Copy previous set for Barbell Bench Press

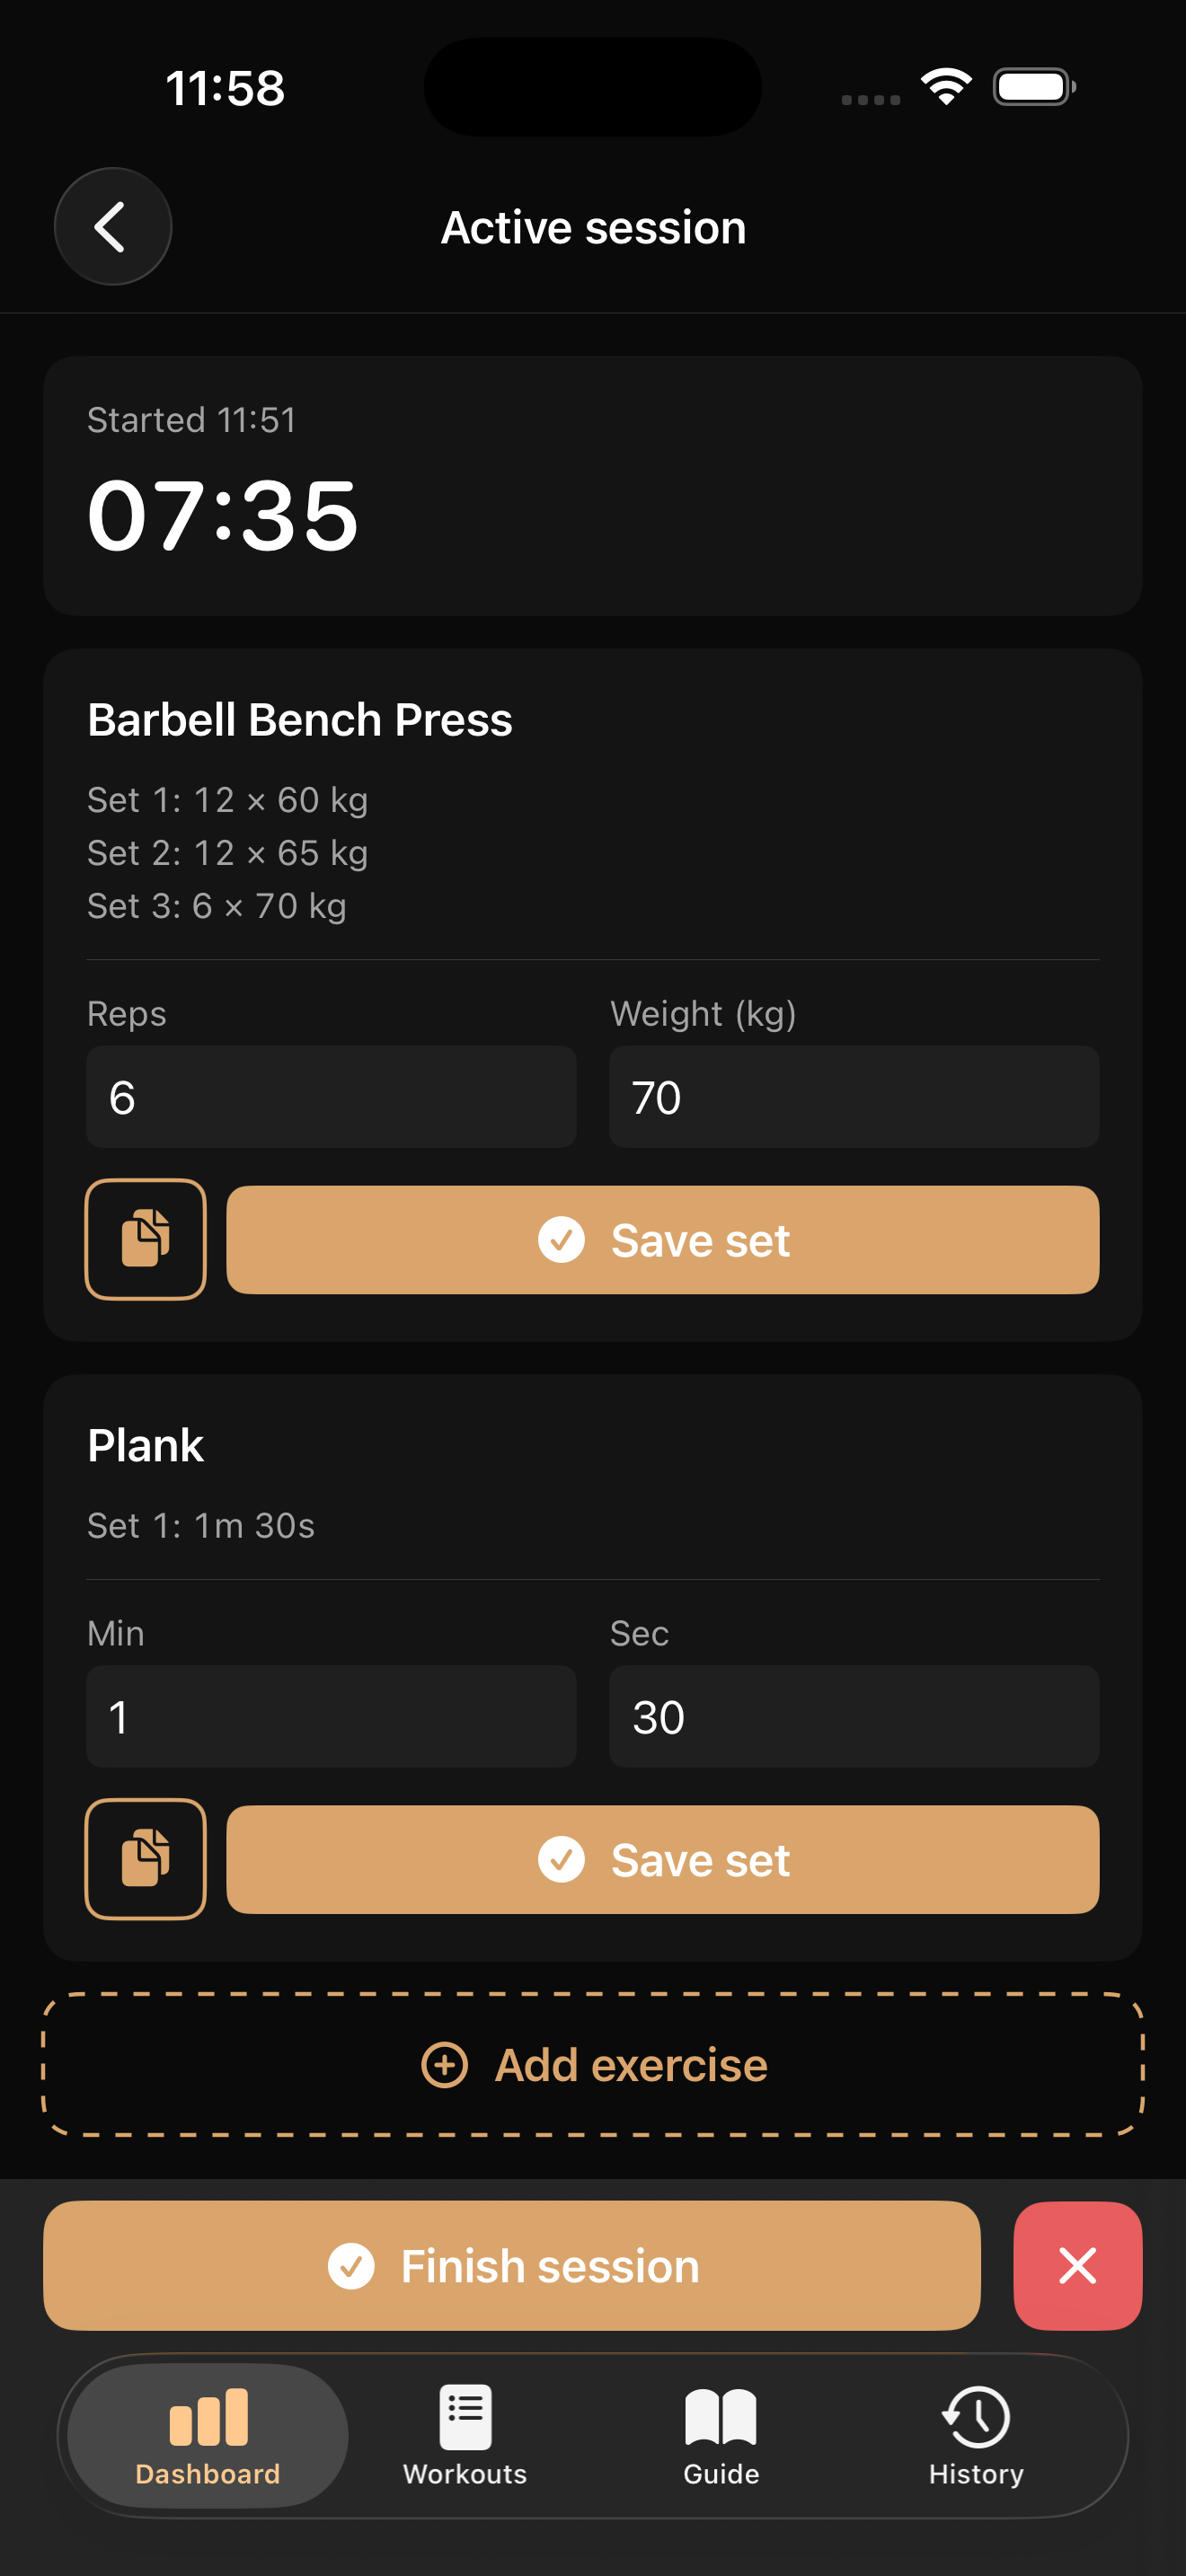click(146, 1239)
